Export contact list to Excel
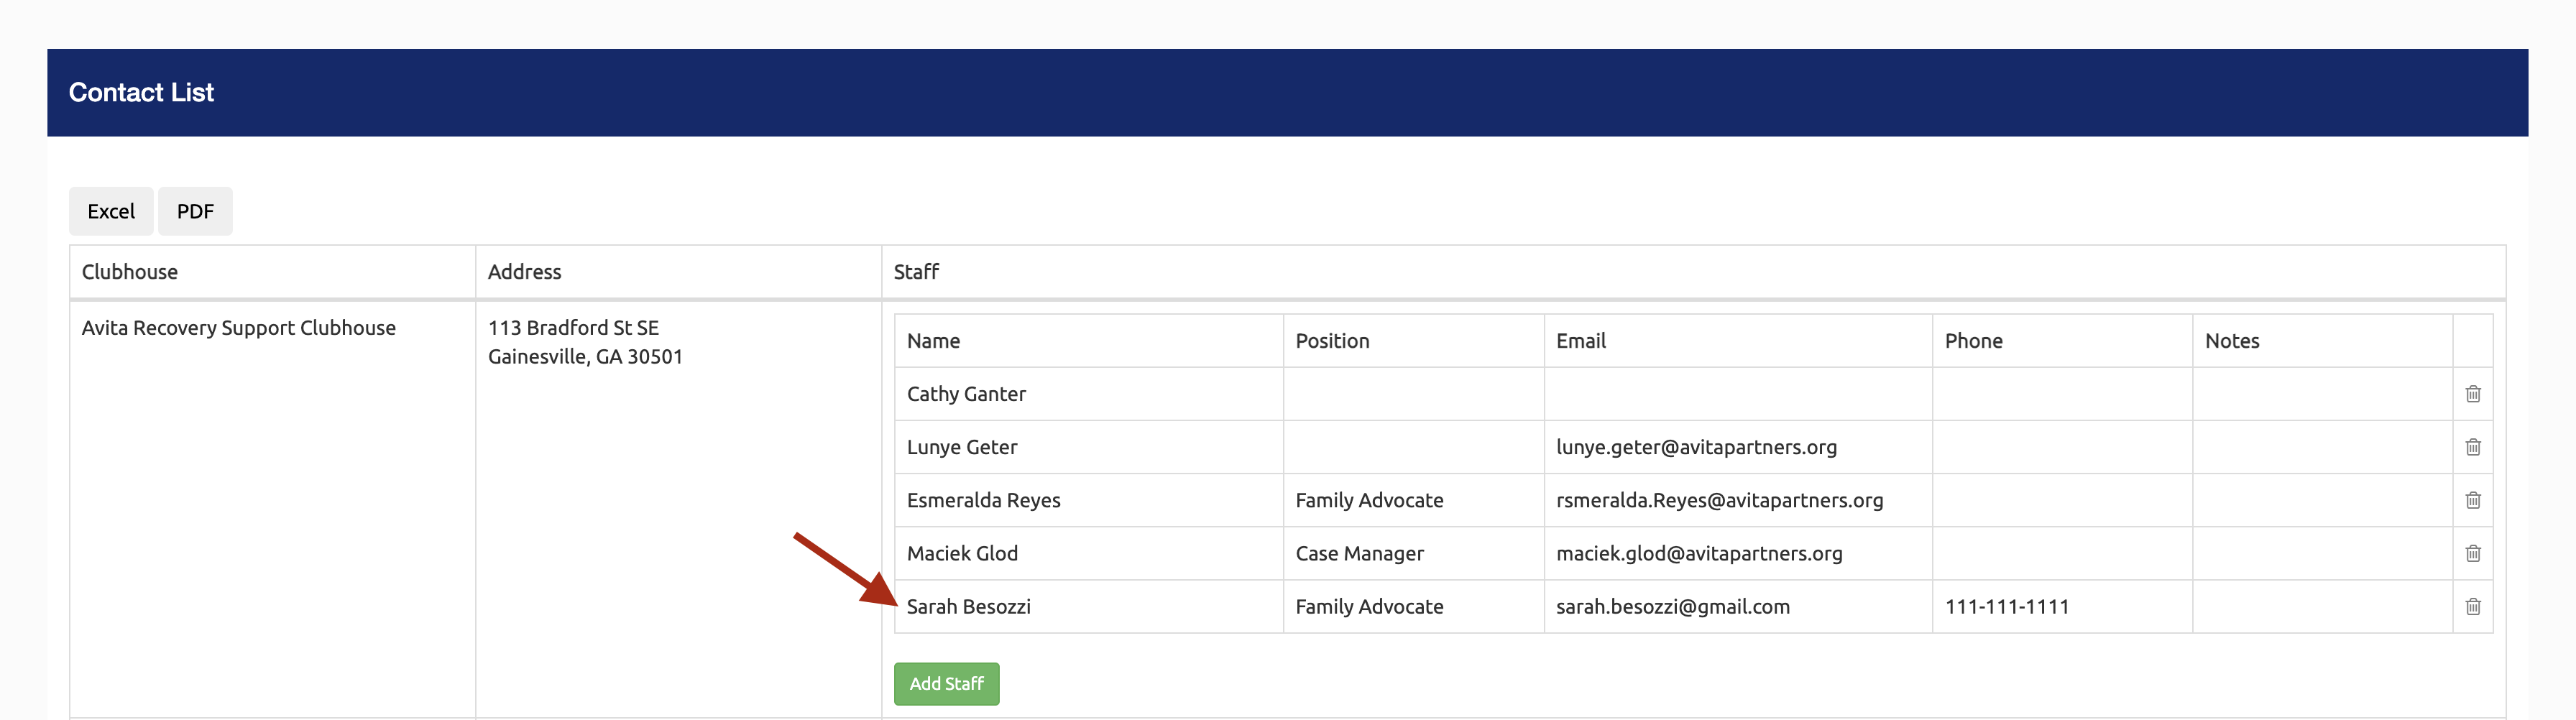This screenshot has width=2576, height=720. pos(111,211)
